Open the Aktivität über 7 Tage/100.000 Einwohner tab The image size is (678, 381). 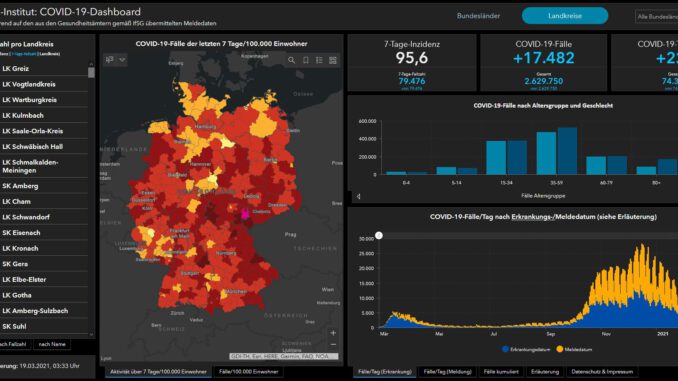click(x=158, y=371)
